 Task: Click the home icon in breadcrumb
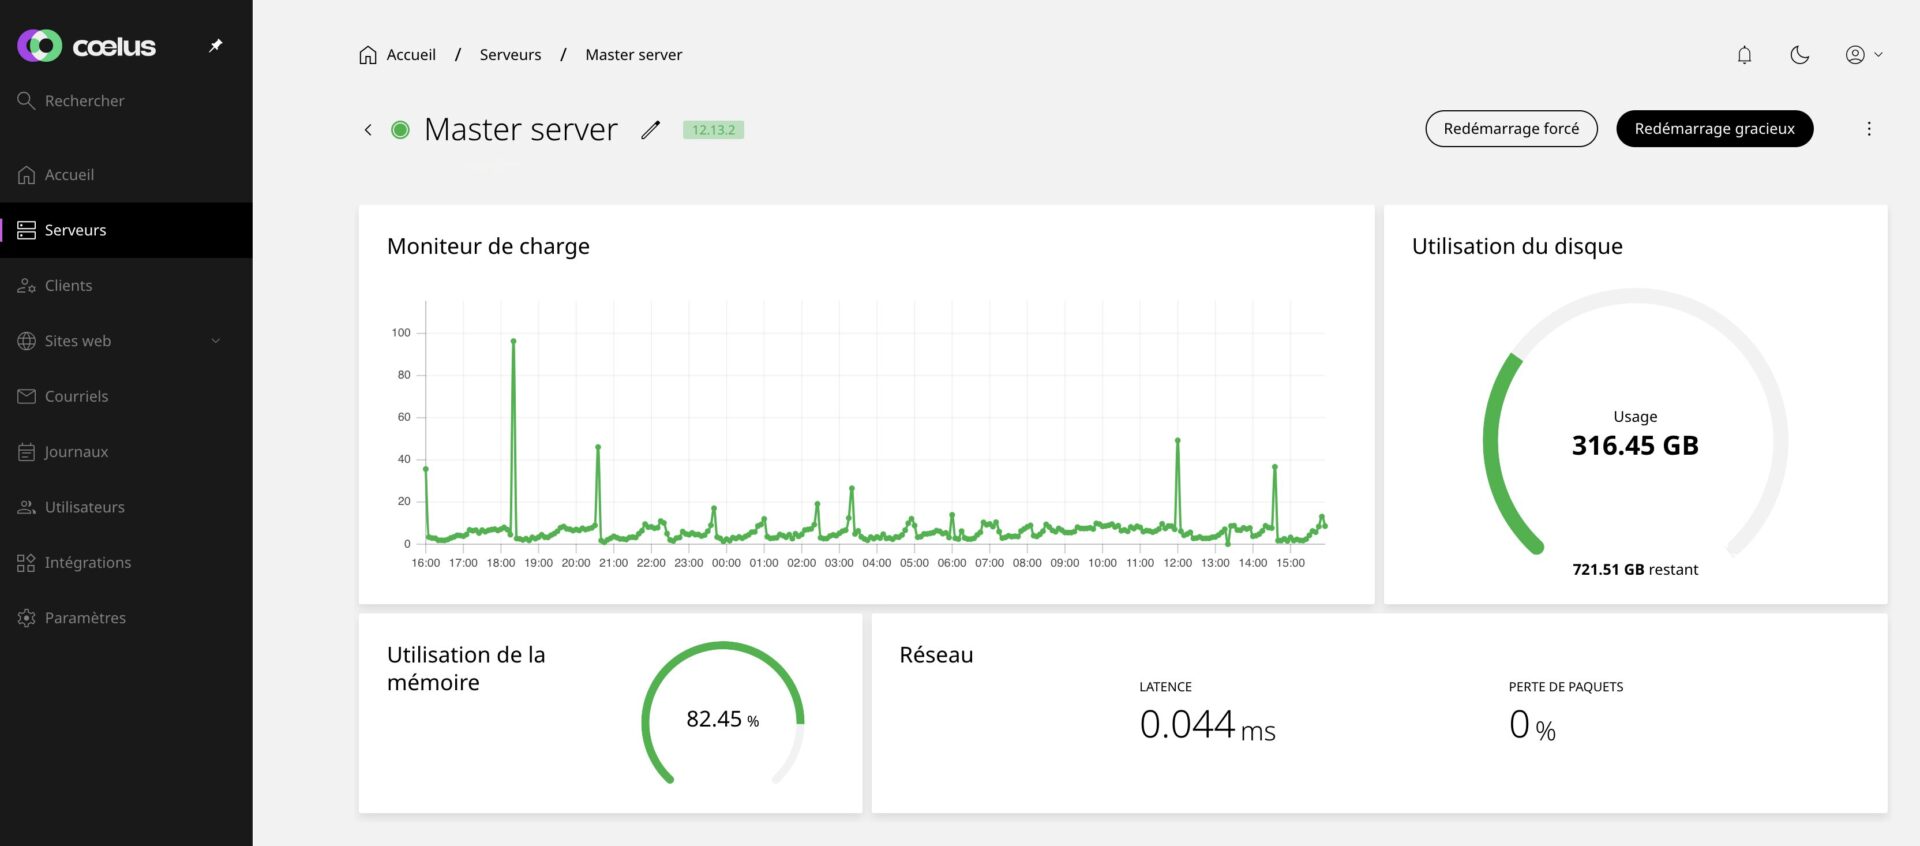tap(368, 55)
